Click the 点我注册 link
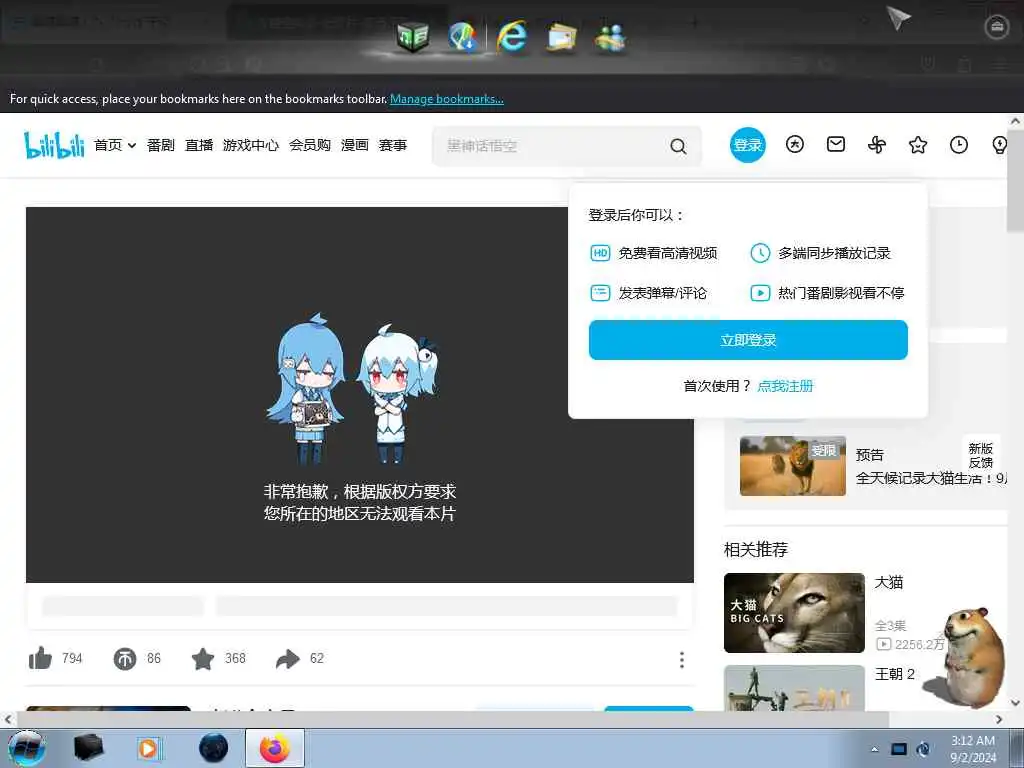This screenshot has width=1024, height=768. (785, 386)
